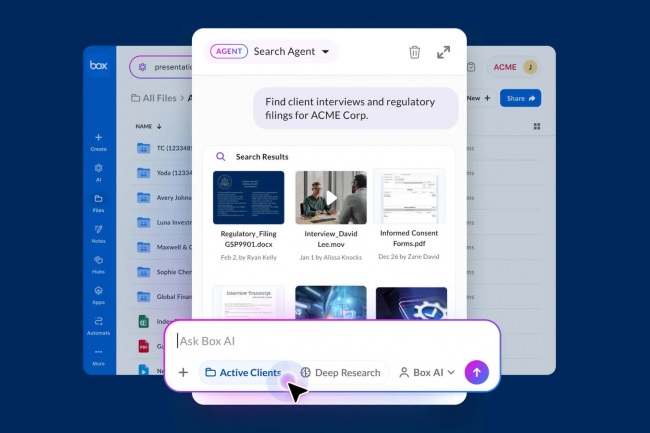The width and height of the screenshot is (650, 433).
Task: Click the Yoda folder icon
Action: coord(143,173)
